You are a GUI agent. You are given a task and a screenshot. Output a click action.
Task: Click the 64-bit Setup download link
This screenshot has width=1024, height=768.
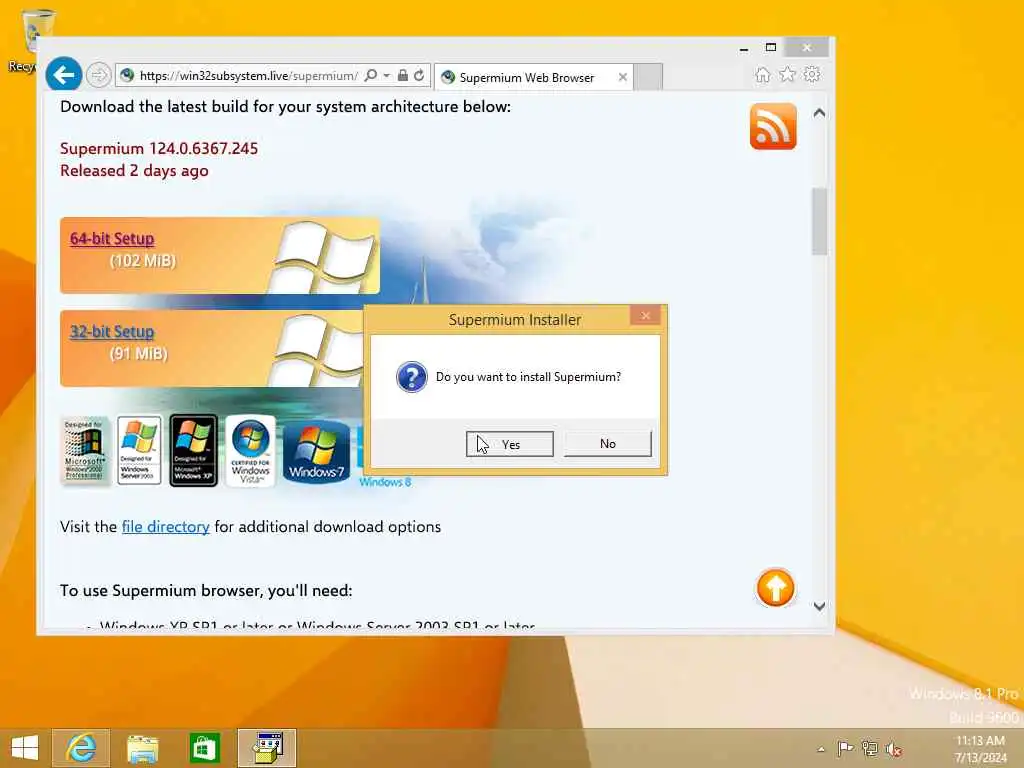(112, 239)
